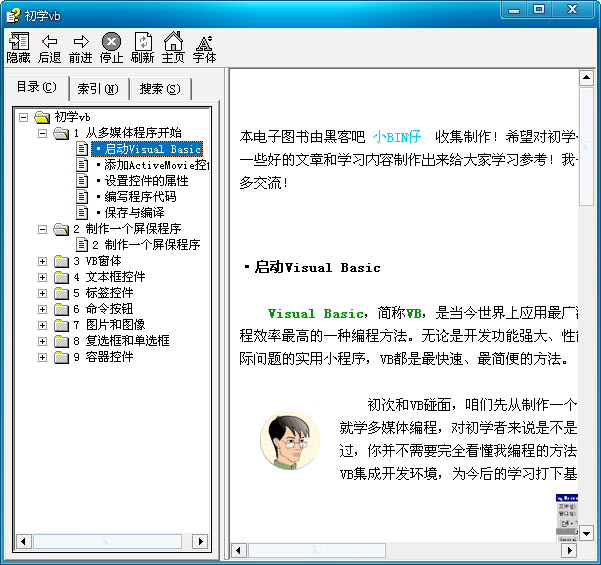Screen dimensions: 601x565
Task: Select topic 启动Visual Basic in tree
Action: [x=147, y=149]
